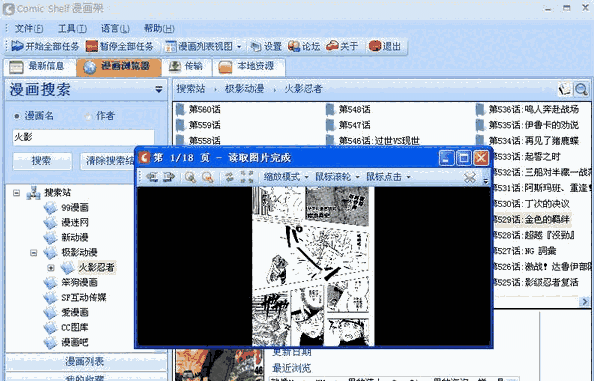Open the 关于 about button
This screenshot has width=594, height=381.
coord(342,47)
